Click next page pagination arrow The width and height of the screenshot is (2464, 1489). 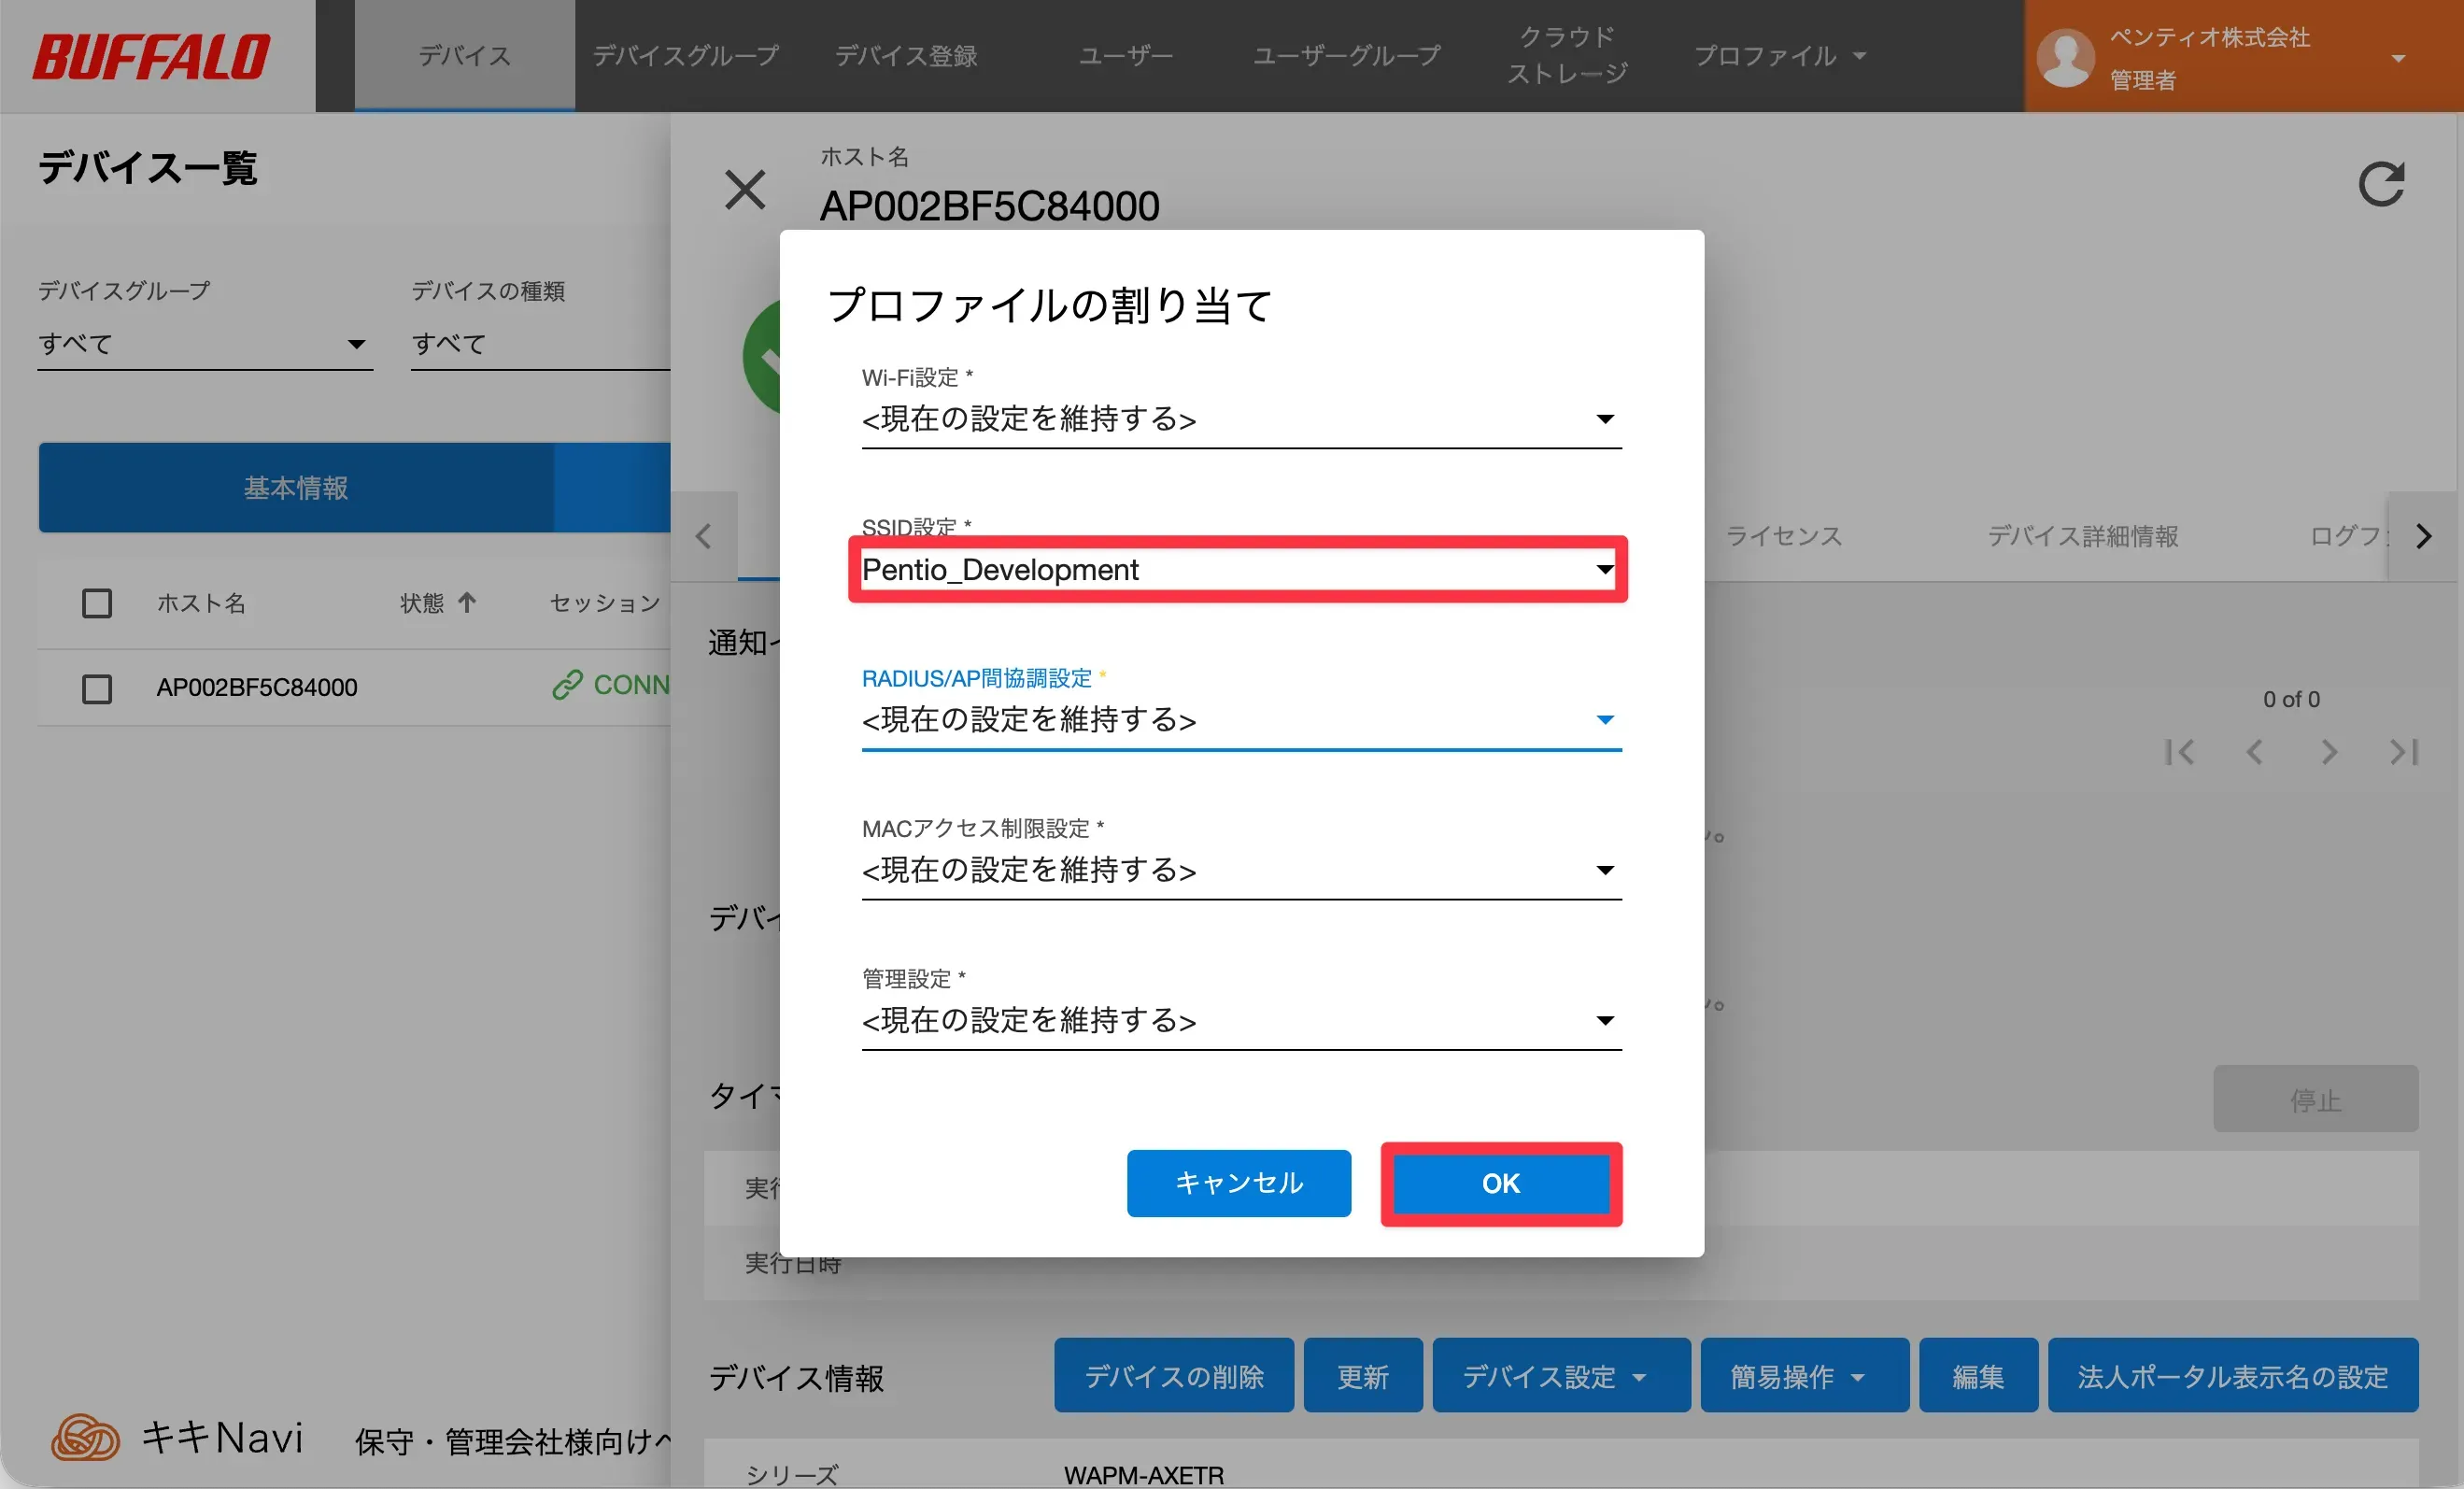tap(2329, 752)
